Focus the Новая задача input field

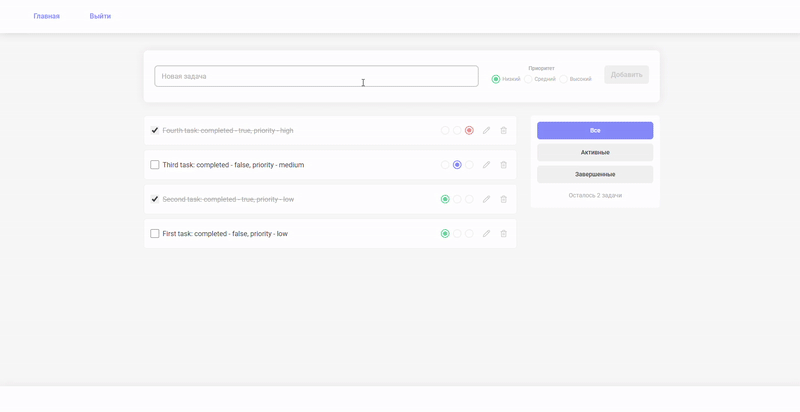316,76
